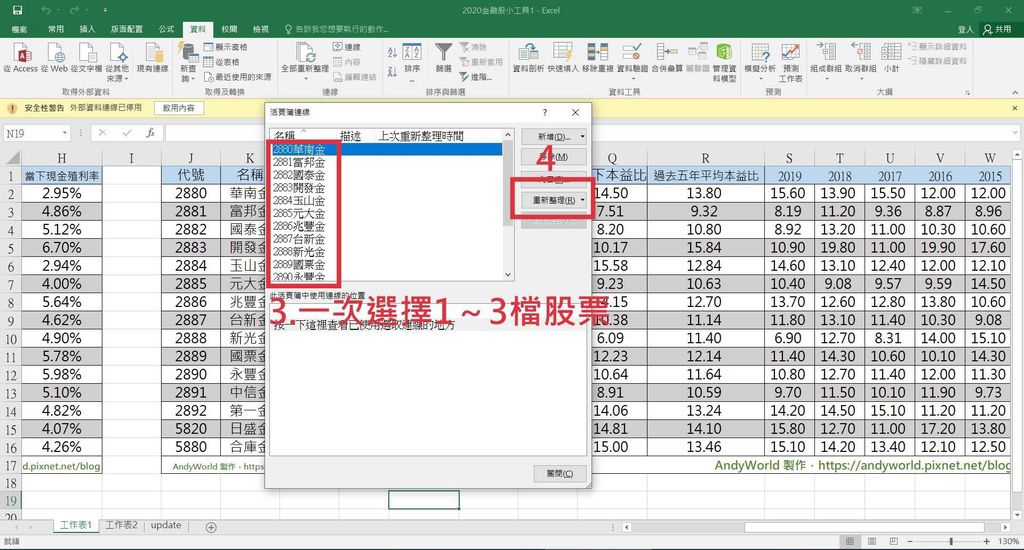Viewport: 1024px width, 550px height.
Task: Switch to page break preview in status bar
Action: 893,542
